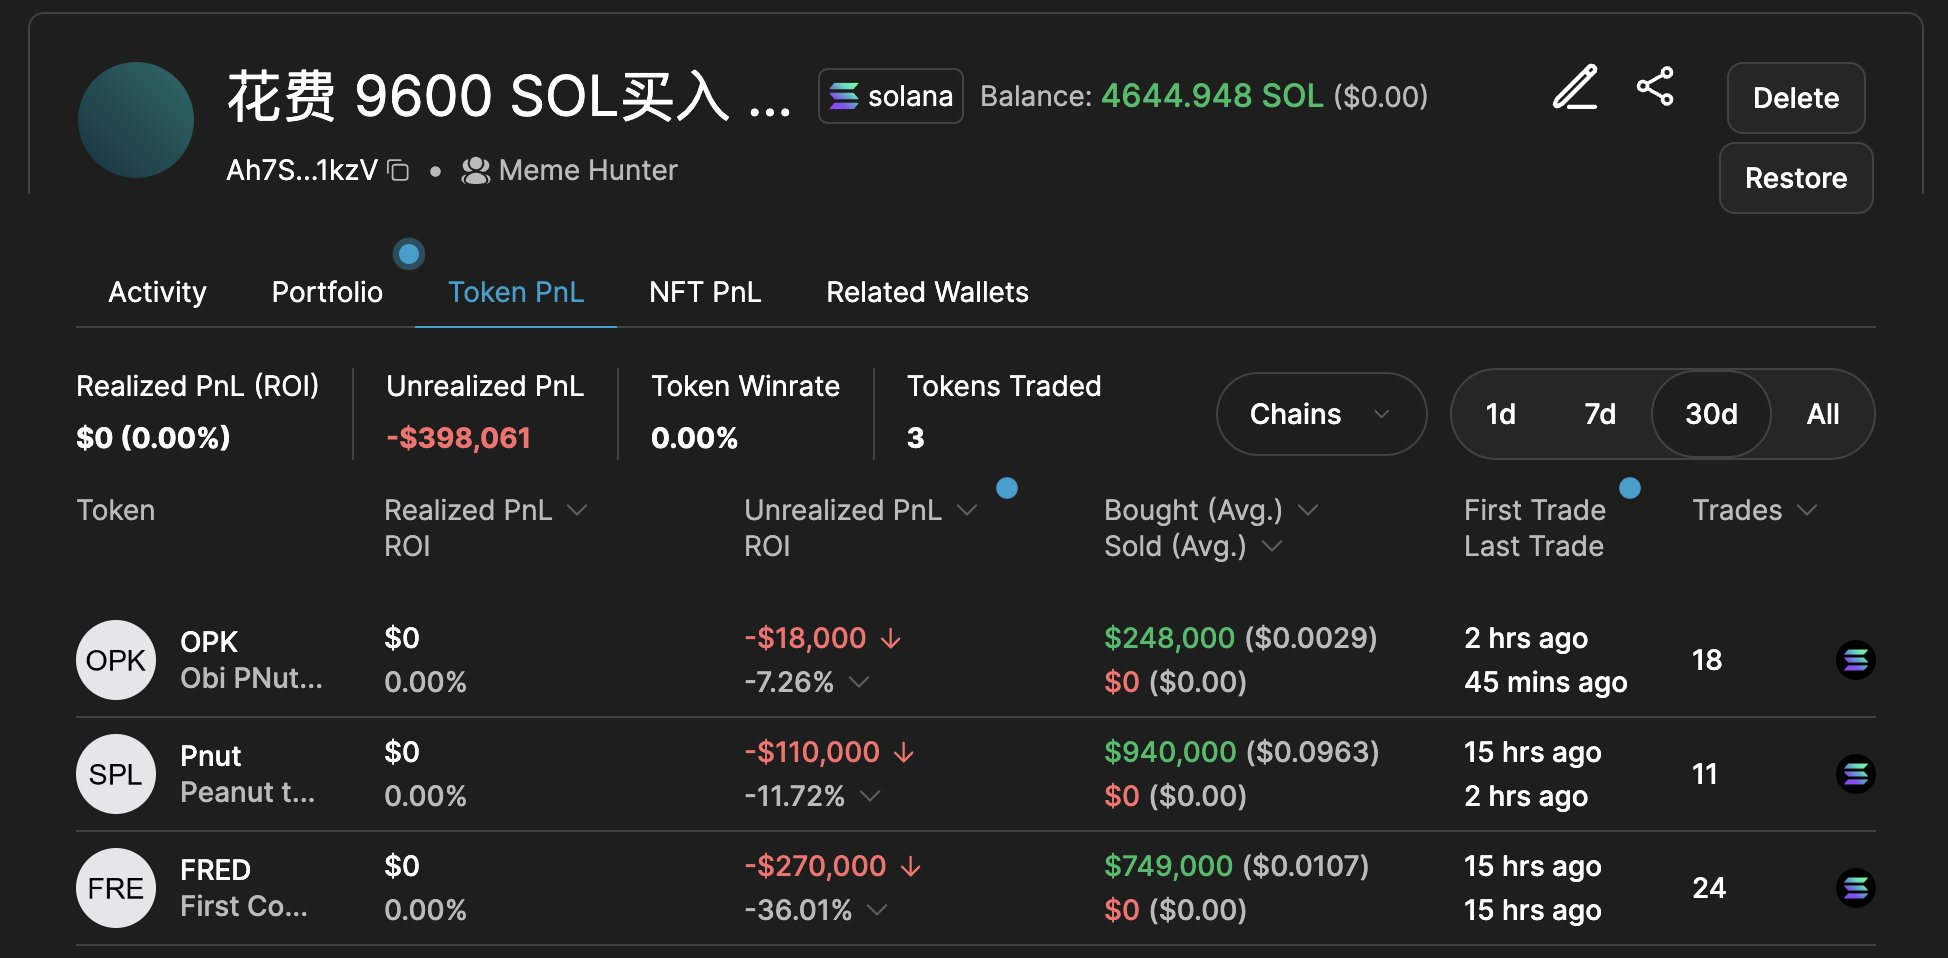
Task: Open the Portfolio tab
Action: tap(327, 292)
